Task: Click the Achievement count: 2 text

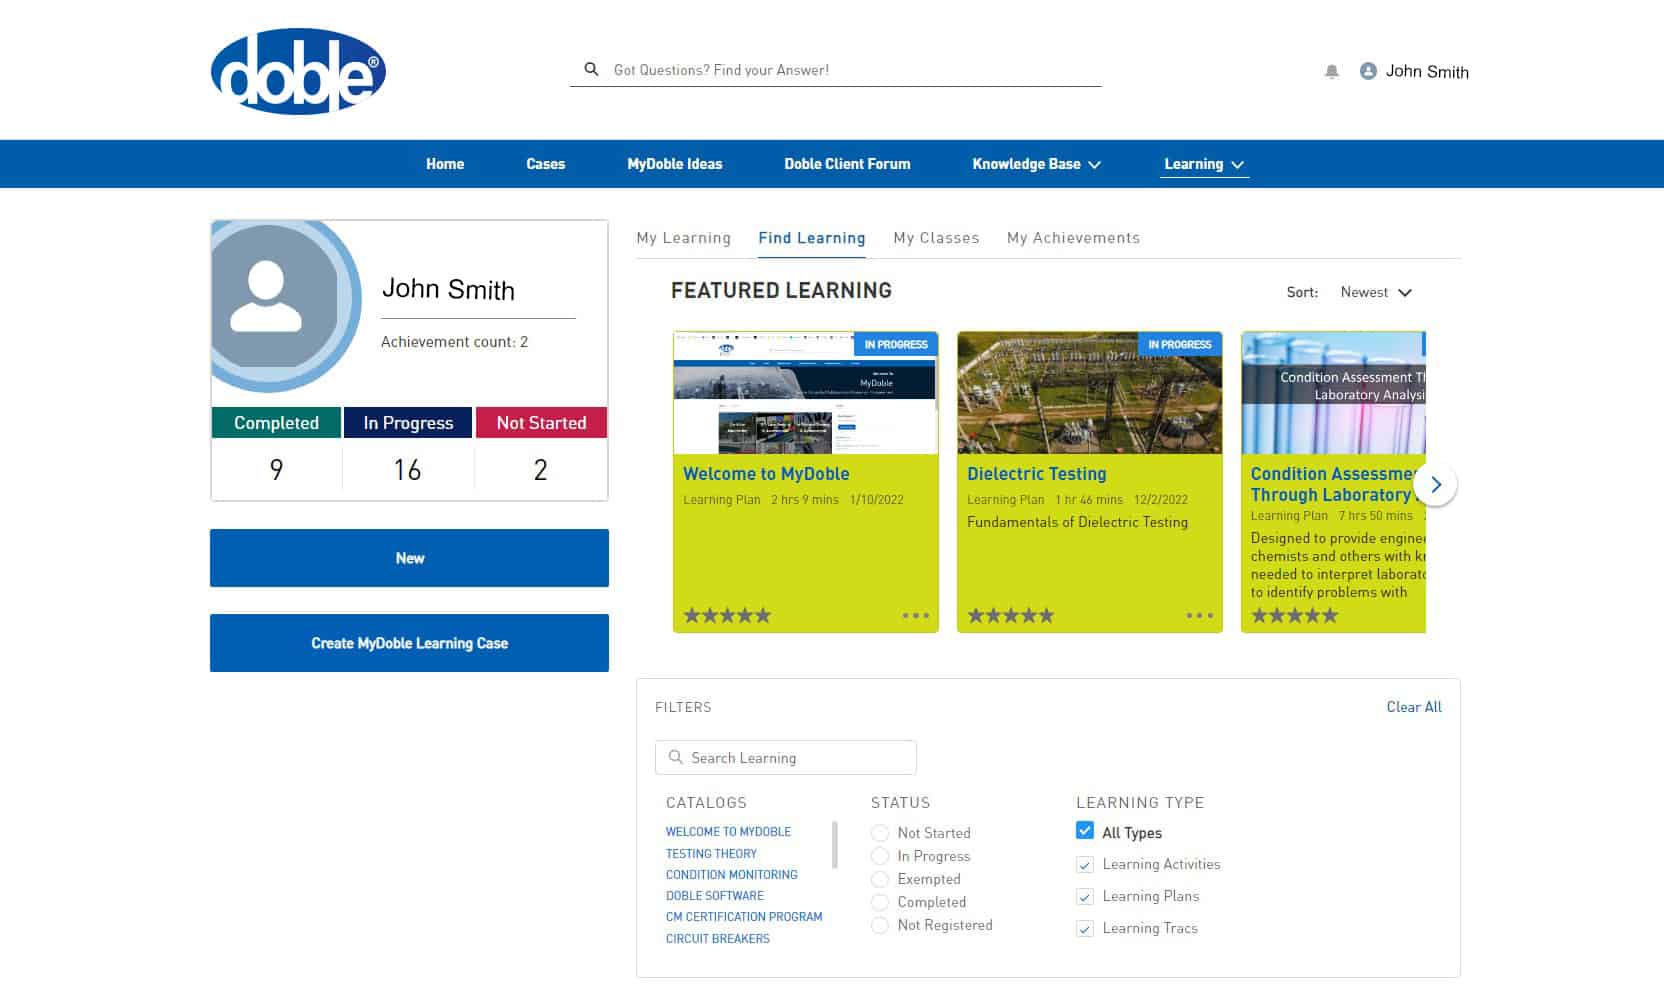Action: click(x=454, y=342)
